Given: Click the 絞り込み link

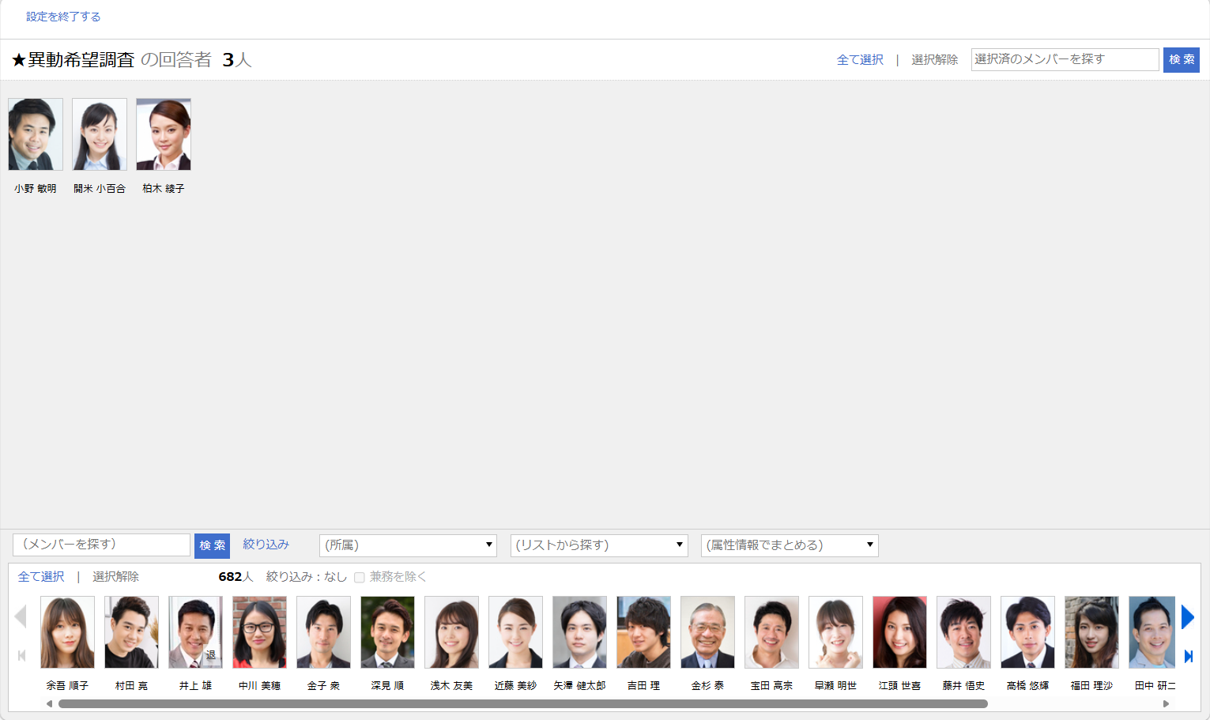Looking at the screenshot, I should point(266,545).
